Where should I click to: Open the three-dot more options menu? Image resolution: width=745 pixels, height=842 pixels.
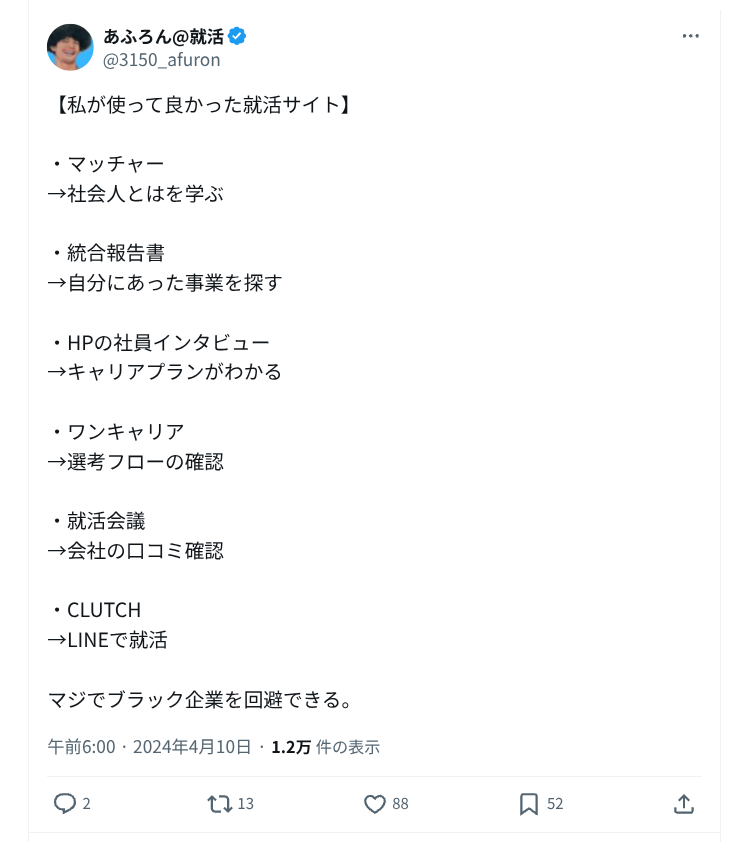(690, 36)
